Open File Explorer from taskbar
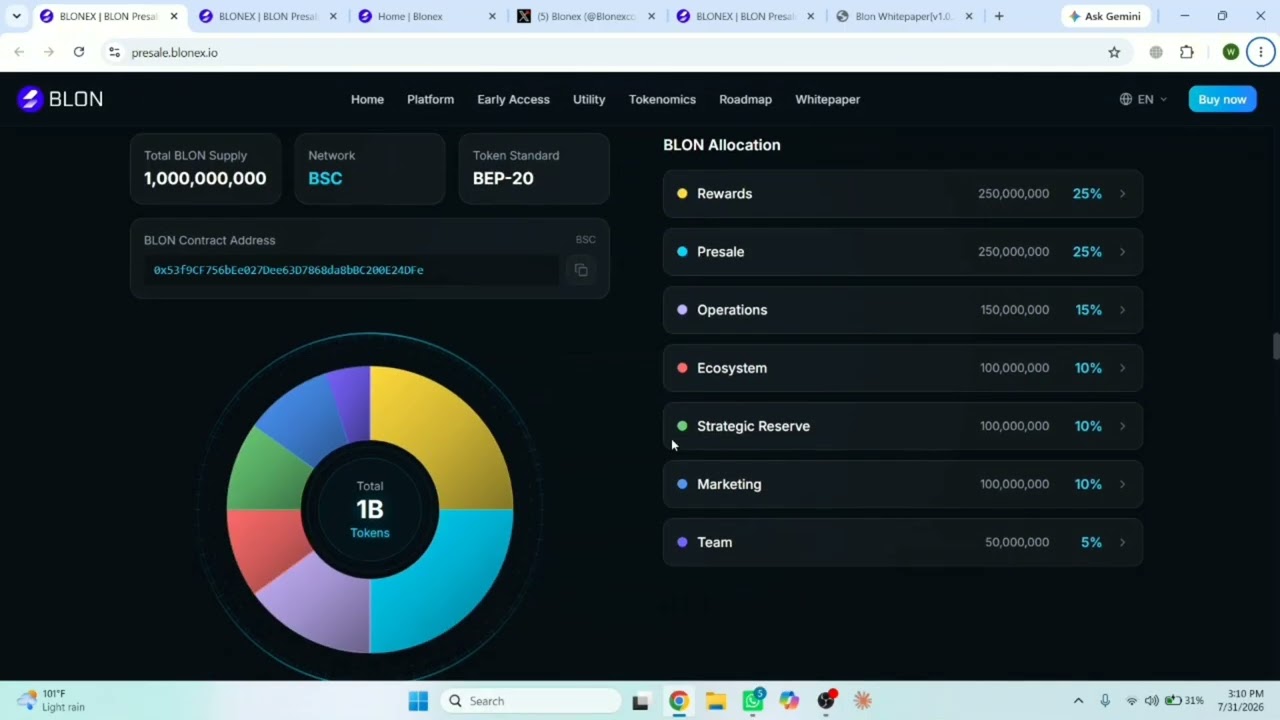 [x=715, y=701]
